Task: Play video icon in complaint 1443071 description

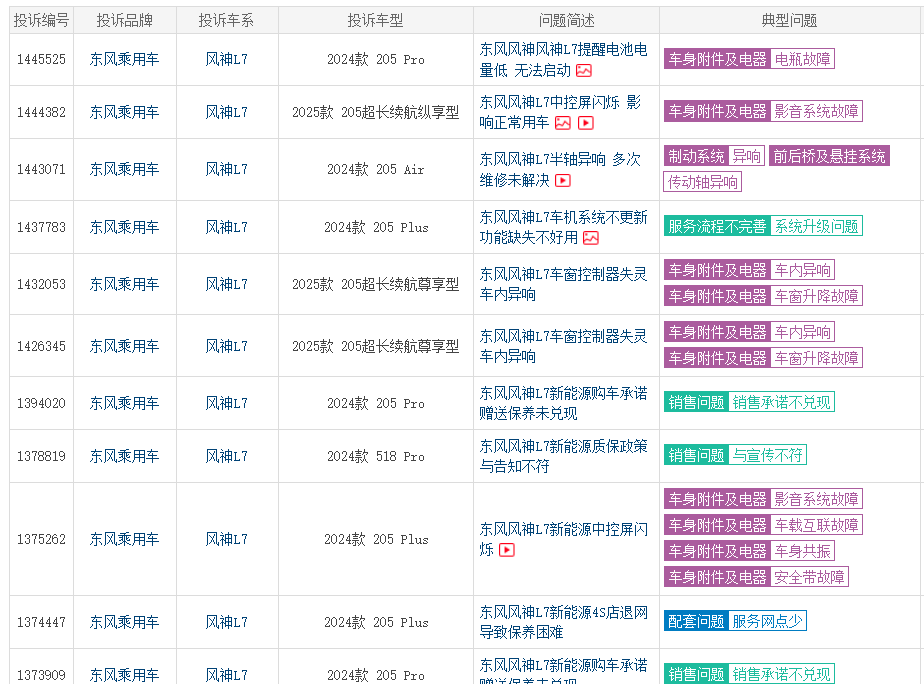Action: 563,180
